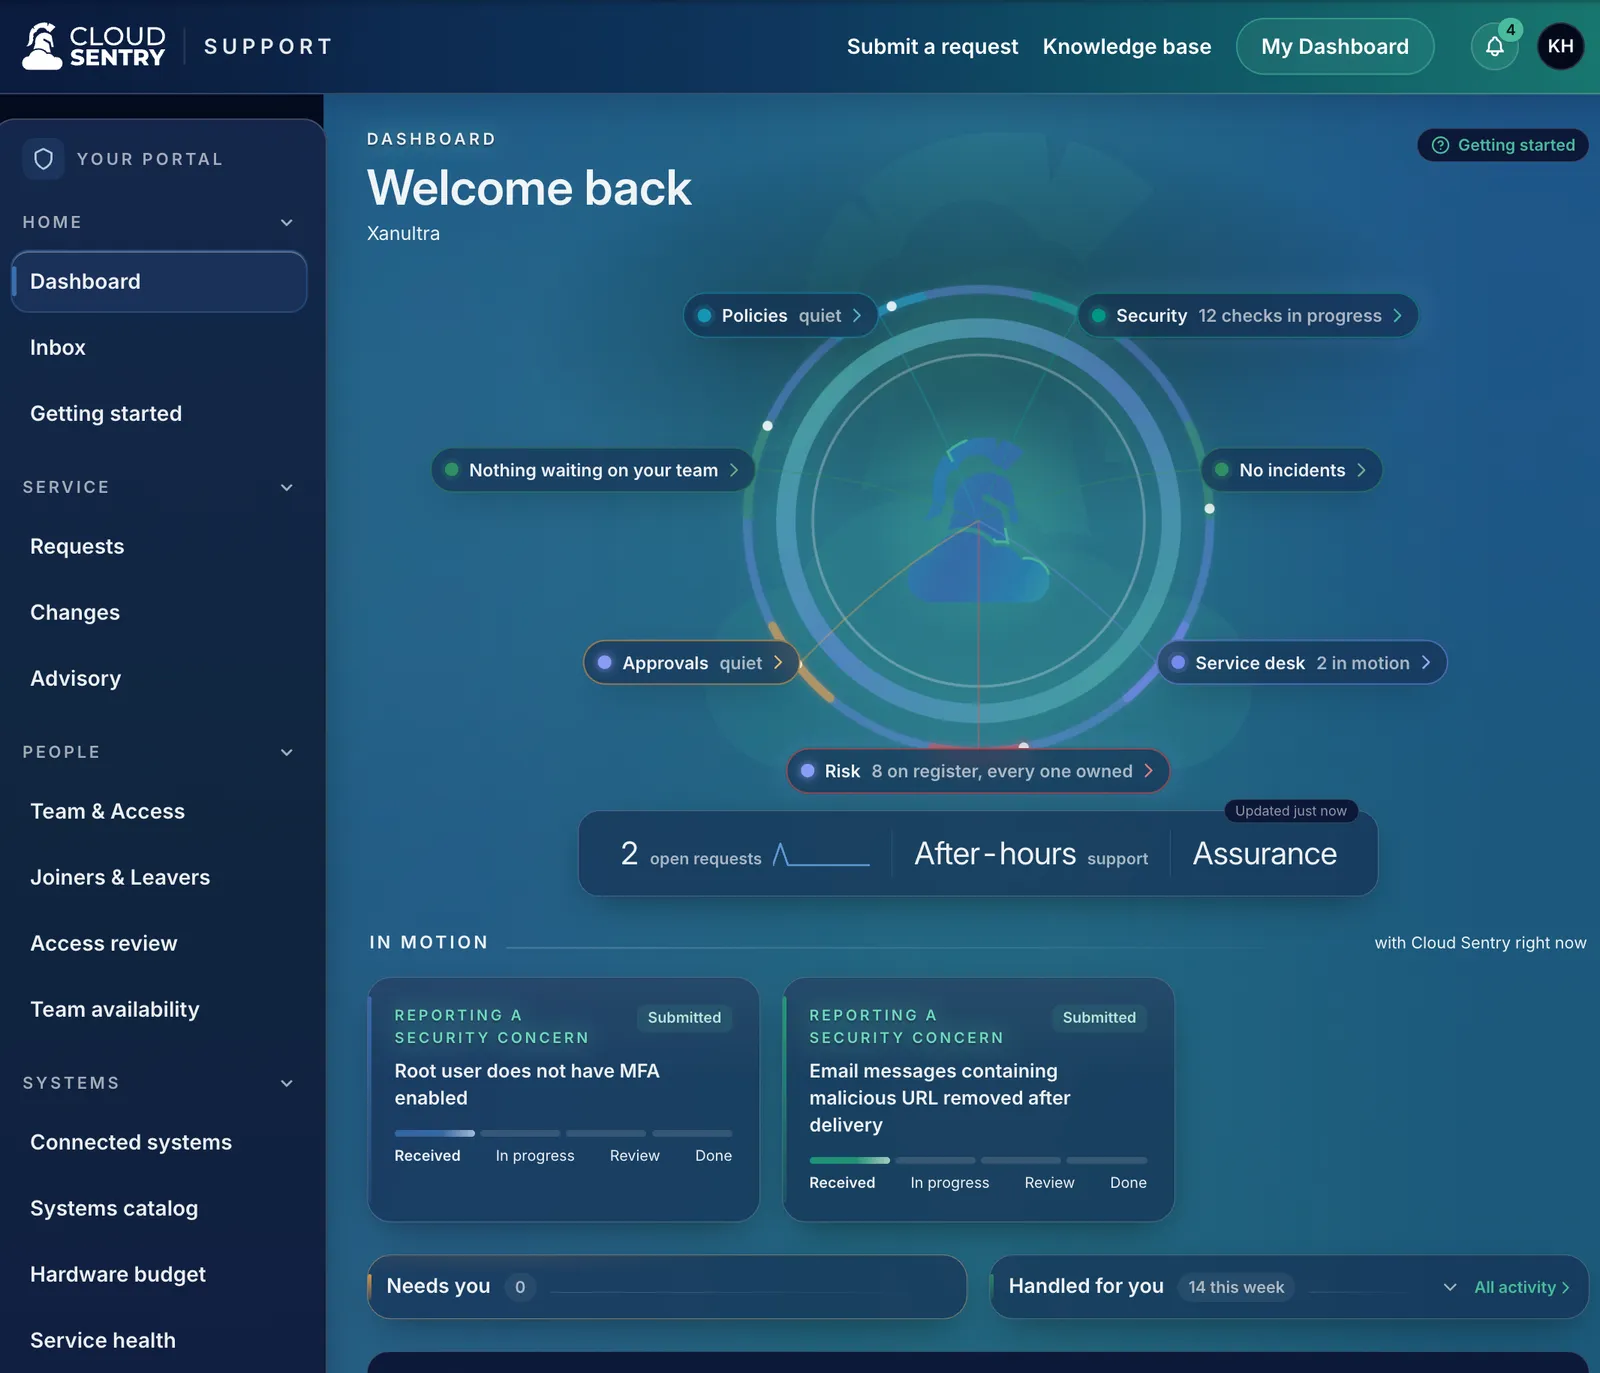This screenshot has height=1373, width=1600.
Task: Select Dashboard in the sidebar
Action: click(159, 282)
